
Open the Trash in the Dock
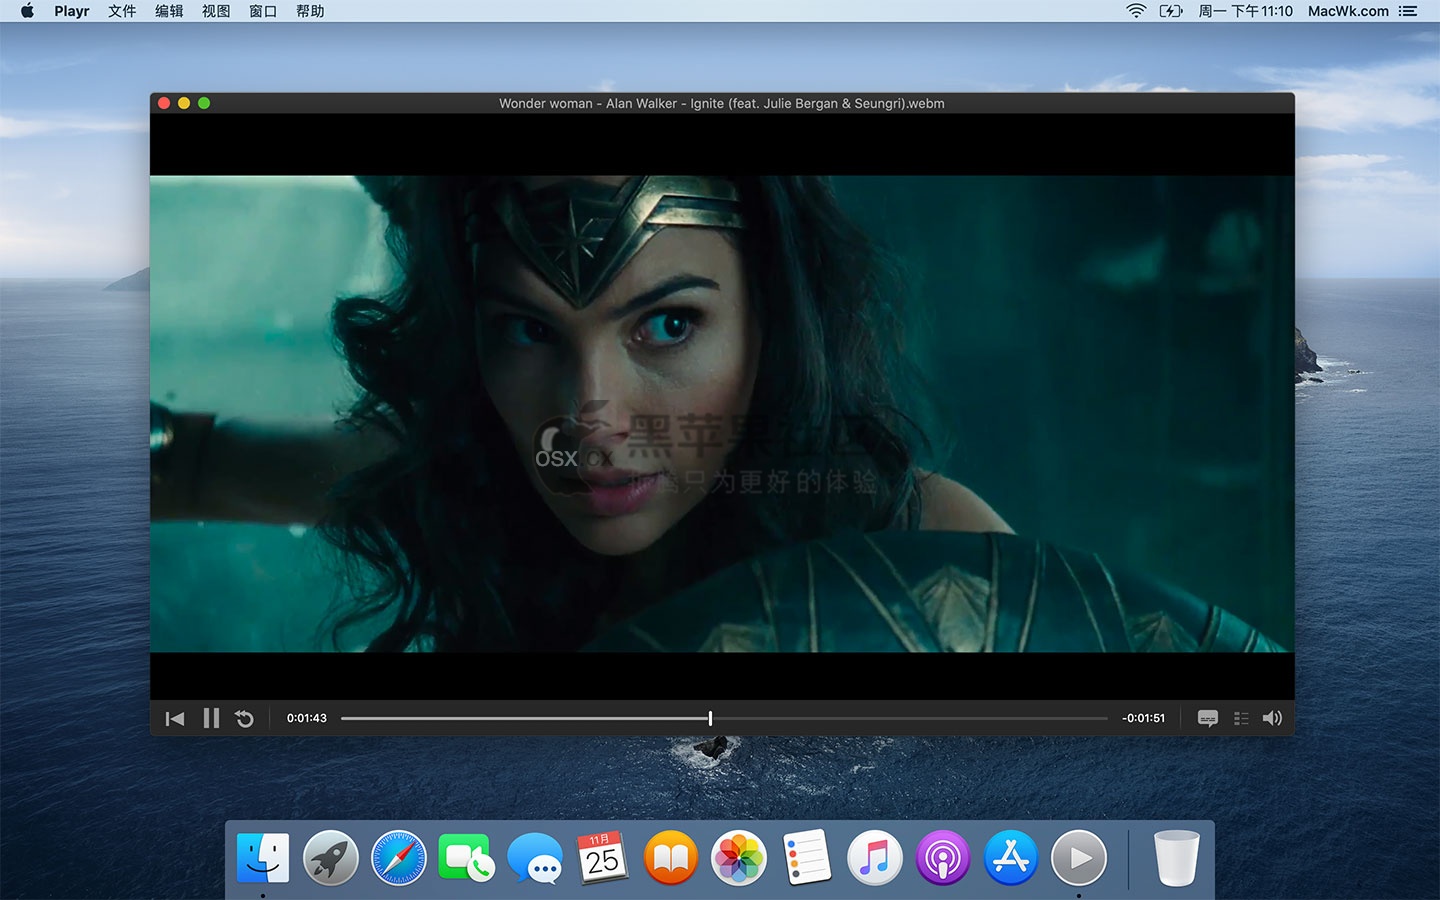pyautogui.click(x=1176, y=858)
